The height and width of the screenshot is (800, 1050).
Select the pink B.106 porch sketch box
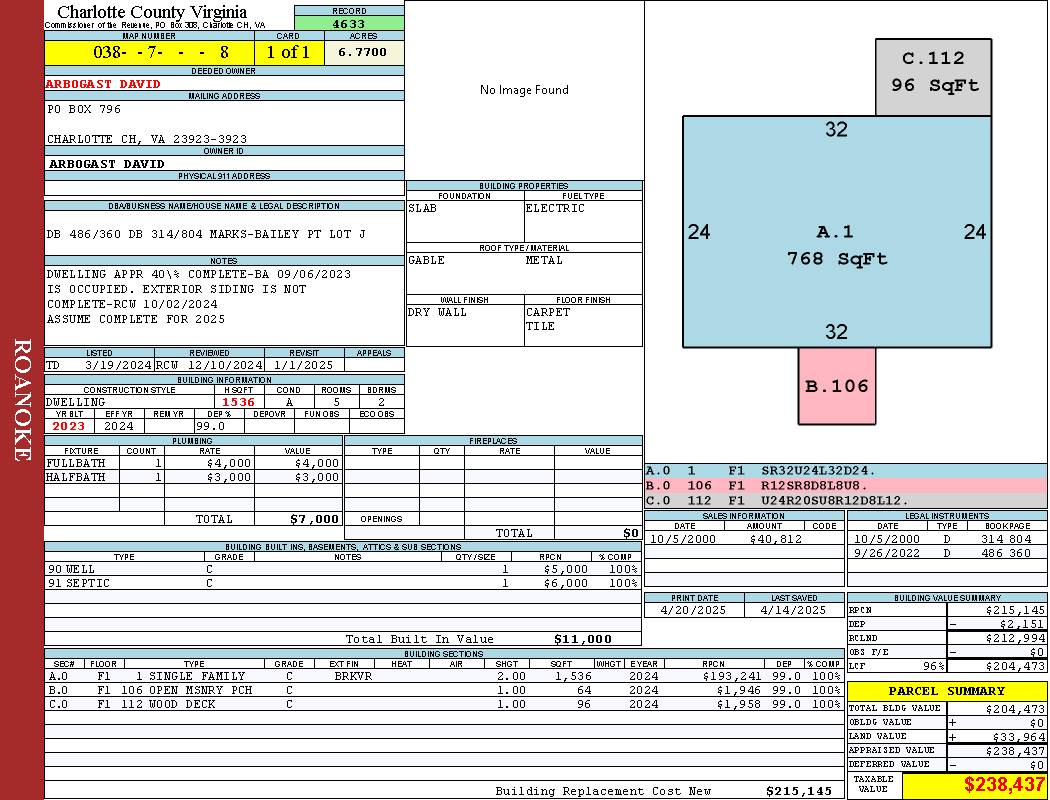(837, 386)
